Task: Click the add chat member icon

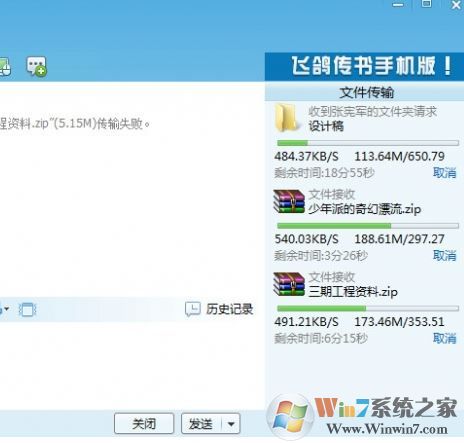Action: tap(36, 66)
